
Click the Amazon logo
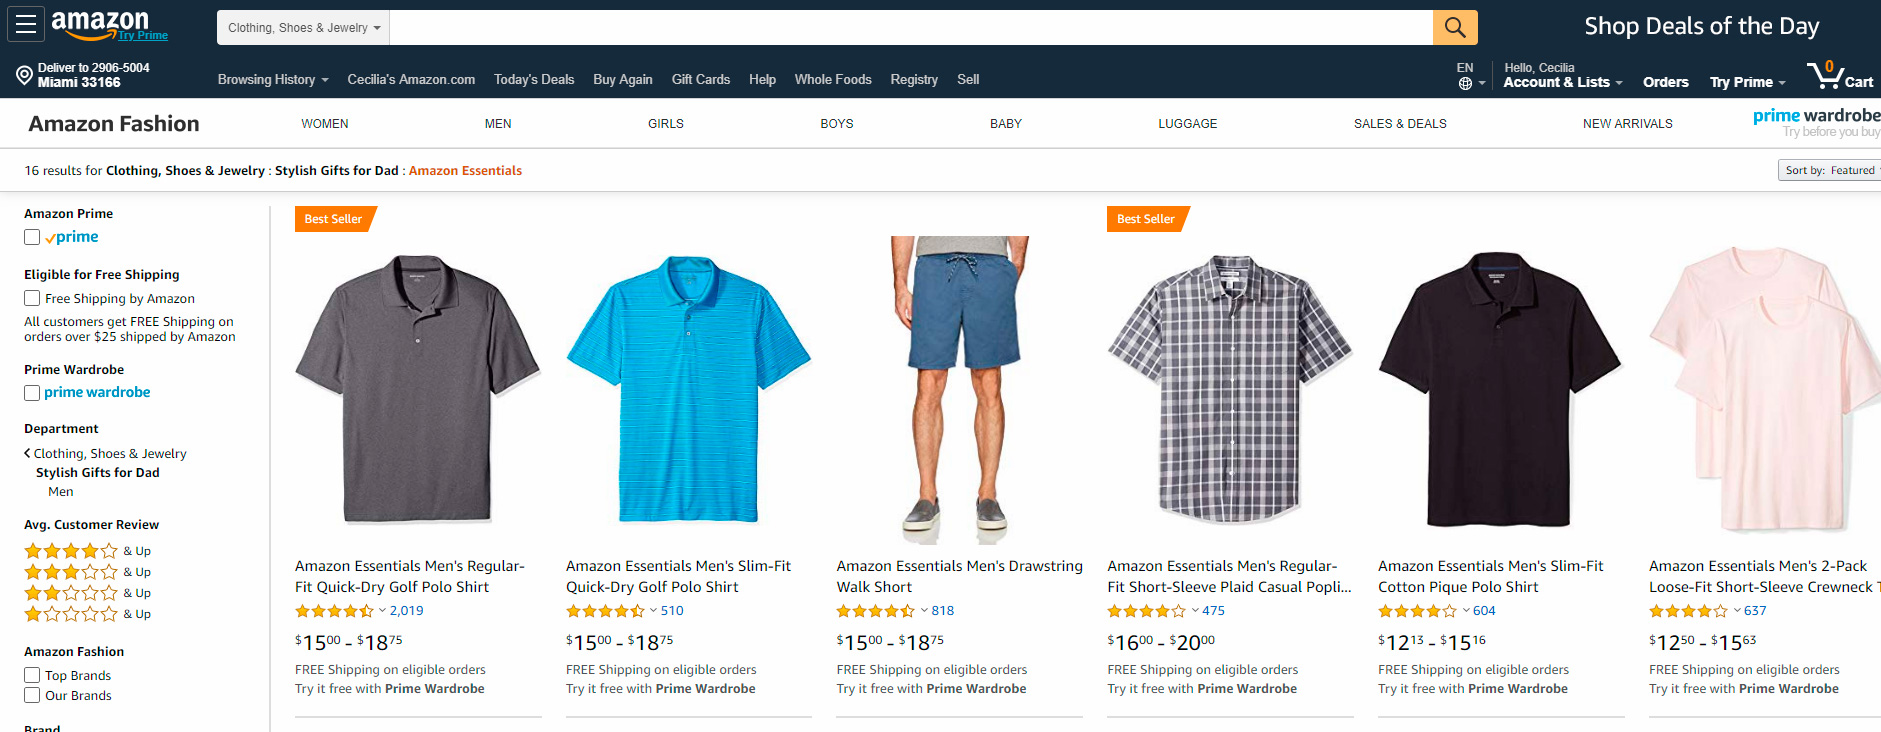click(100, 24)
